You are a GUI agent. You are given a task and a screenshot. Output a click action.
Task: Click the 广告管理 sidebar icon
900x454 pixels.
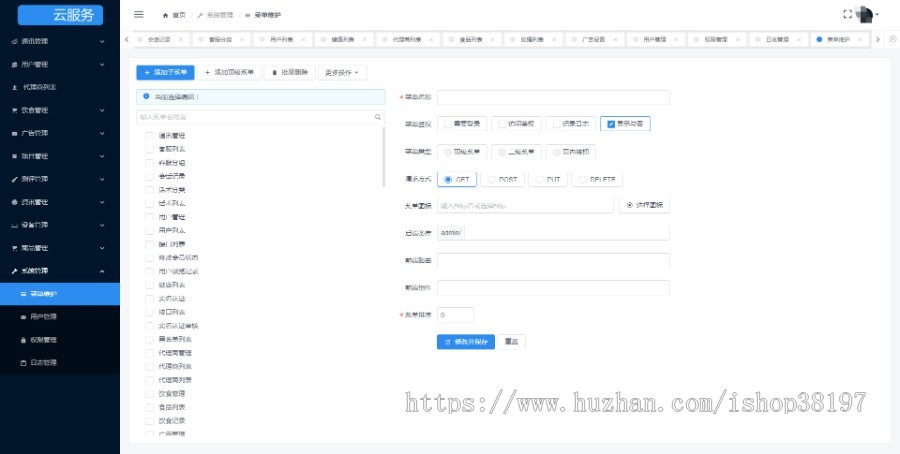coord(14,133)
